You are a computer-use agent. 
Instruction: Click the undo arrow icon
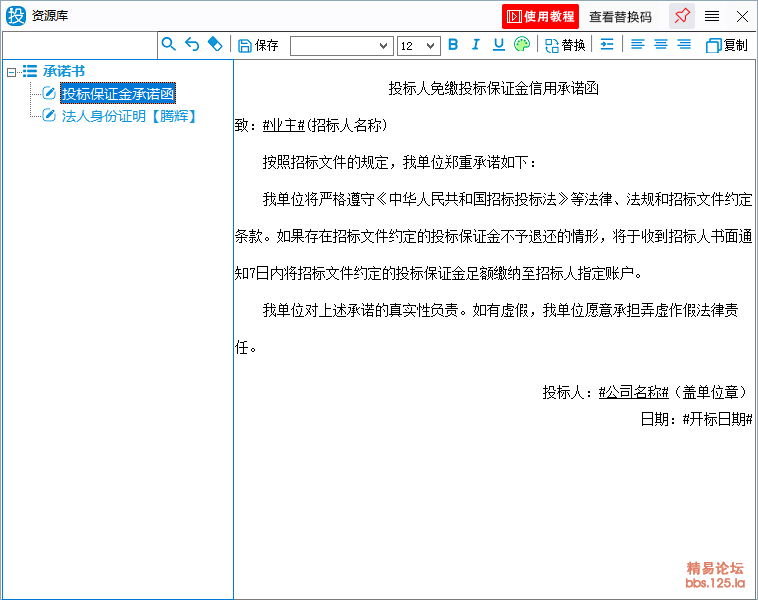click(192, 44)
